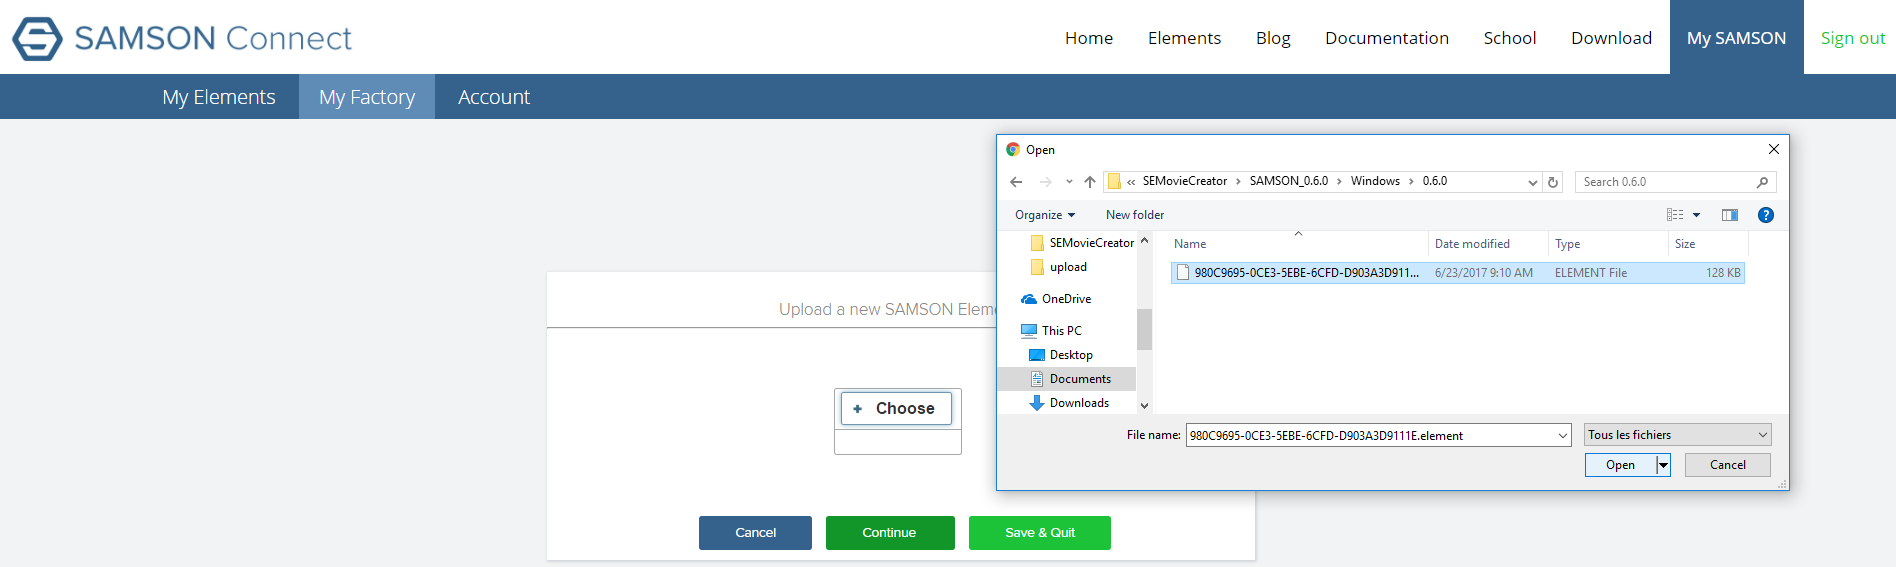Go up one folder level
The image size is (1896, 567).
(x=1090, y=182)
